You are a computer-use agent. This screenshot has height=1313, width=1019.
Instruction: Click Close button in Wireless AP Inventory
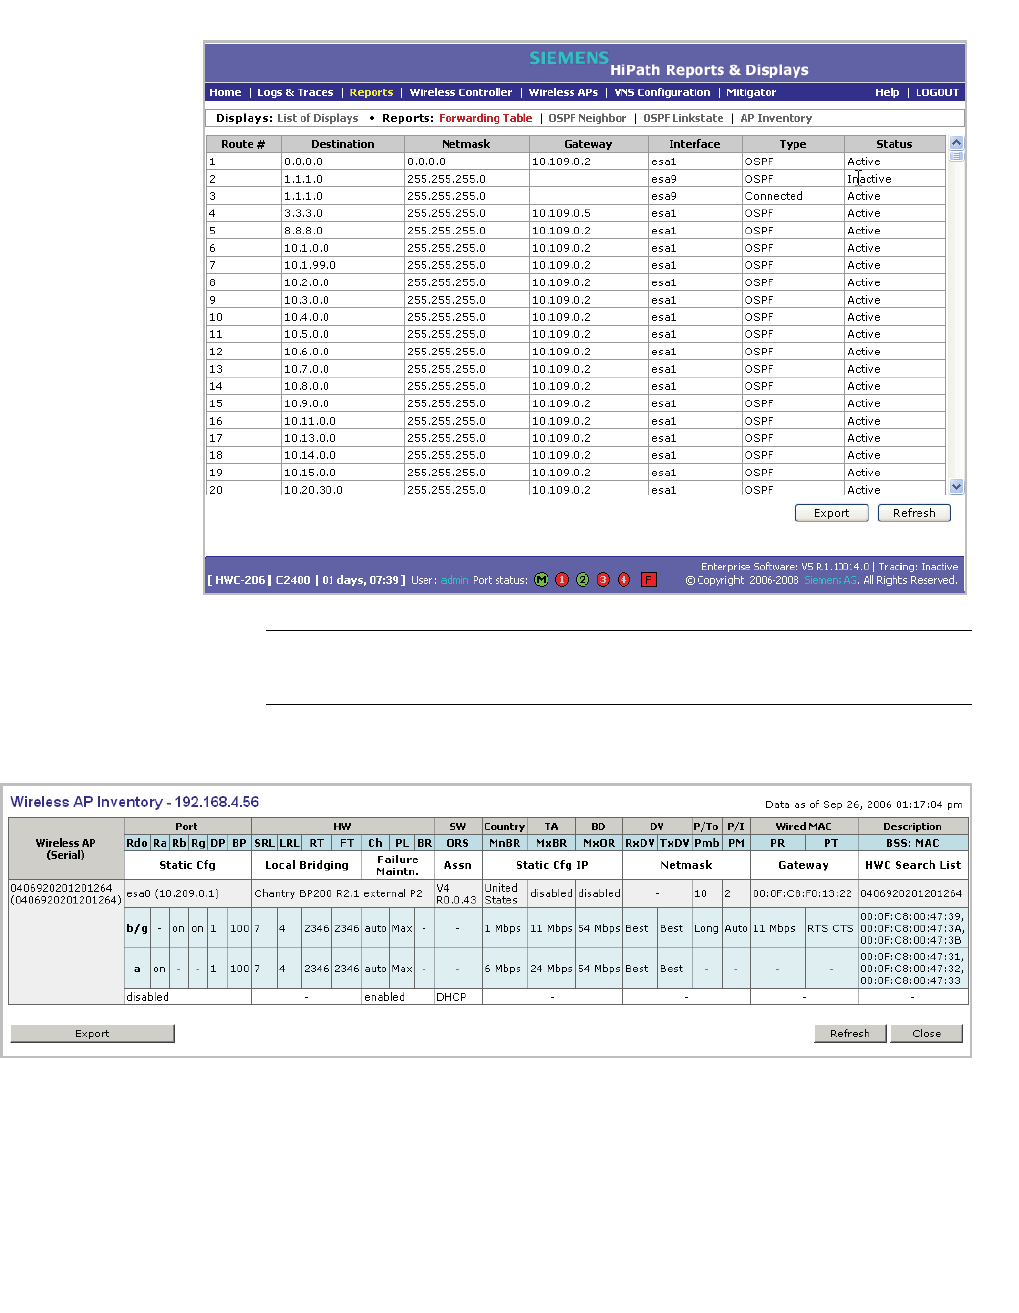coord(926,1034)
